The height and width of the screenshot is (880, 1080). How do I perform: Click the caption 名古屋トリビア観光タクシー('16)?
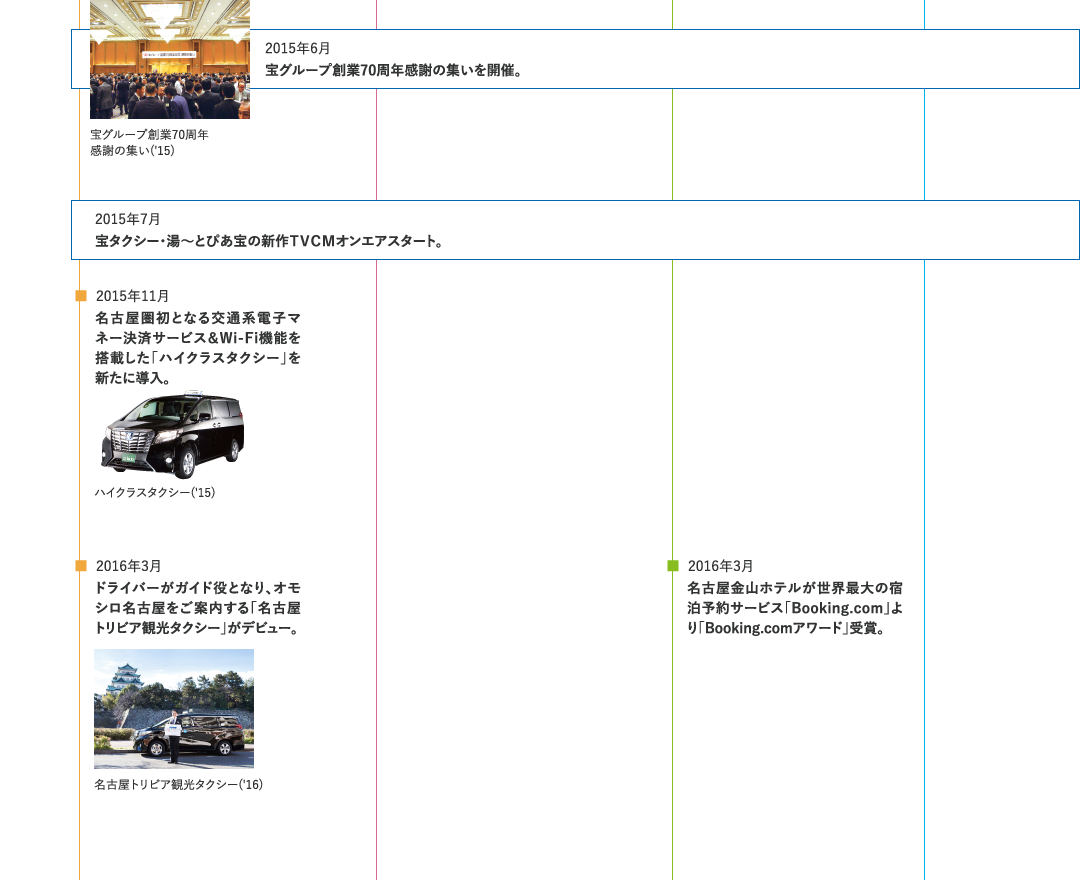pos(178,784)
